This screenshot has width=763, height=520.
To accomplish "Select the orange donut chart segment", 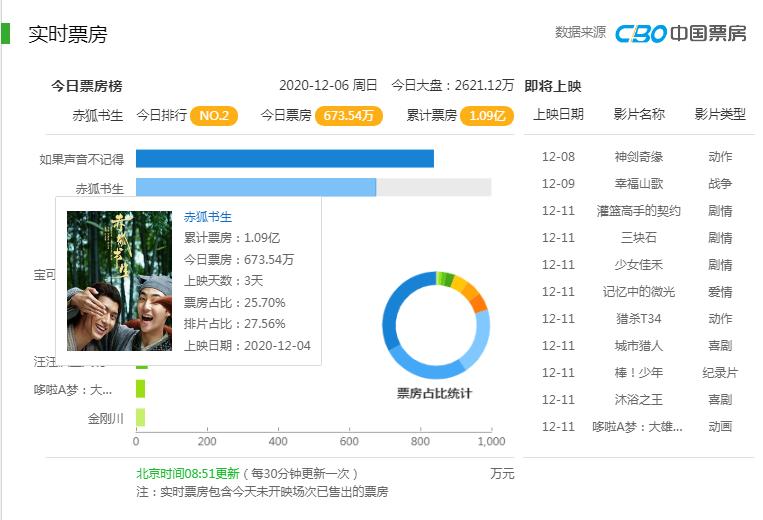I will [x=478, y=303].
